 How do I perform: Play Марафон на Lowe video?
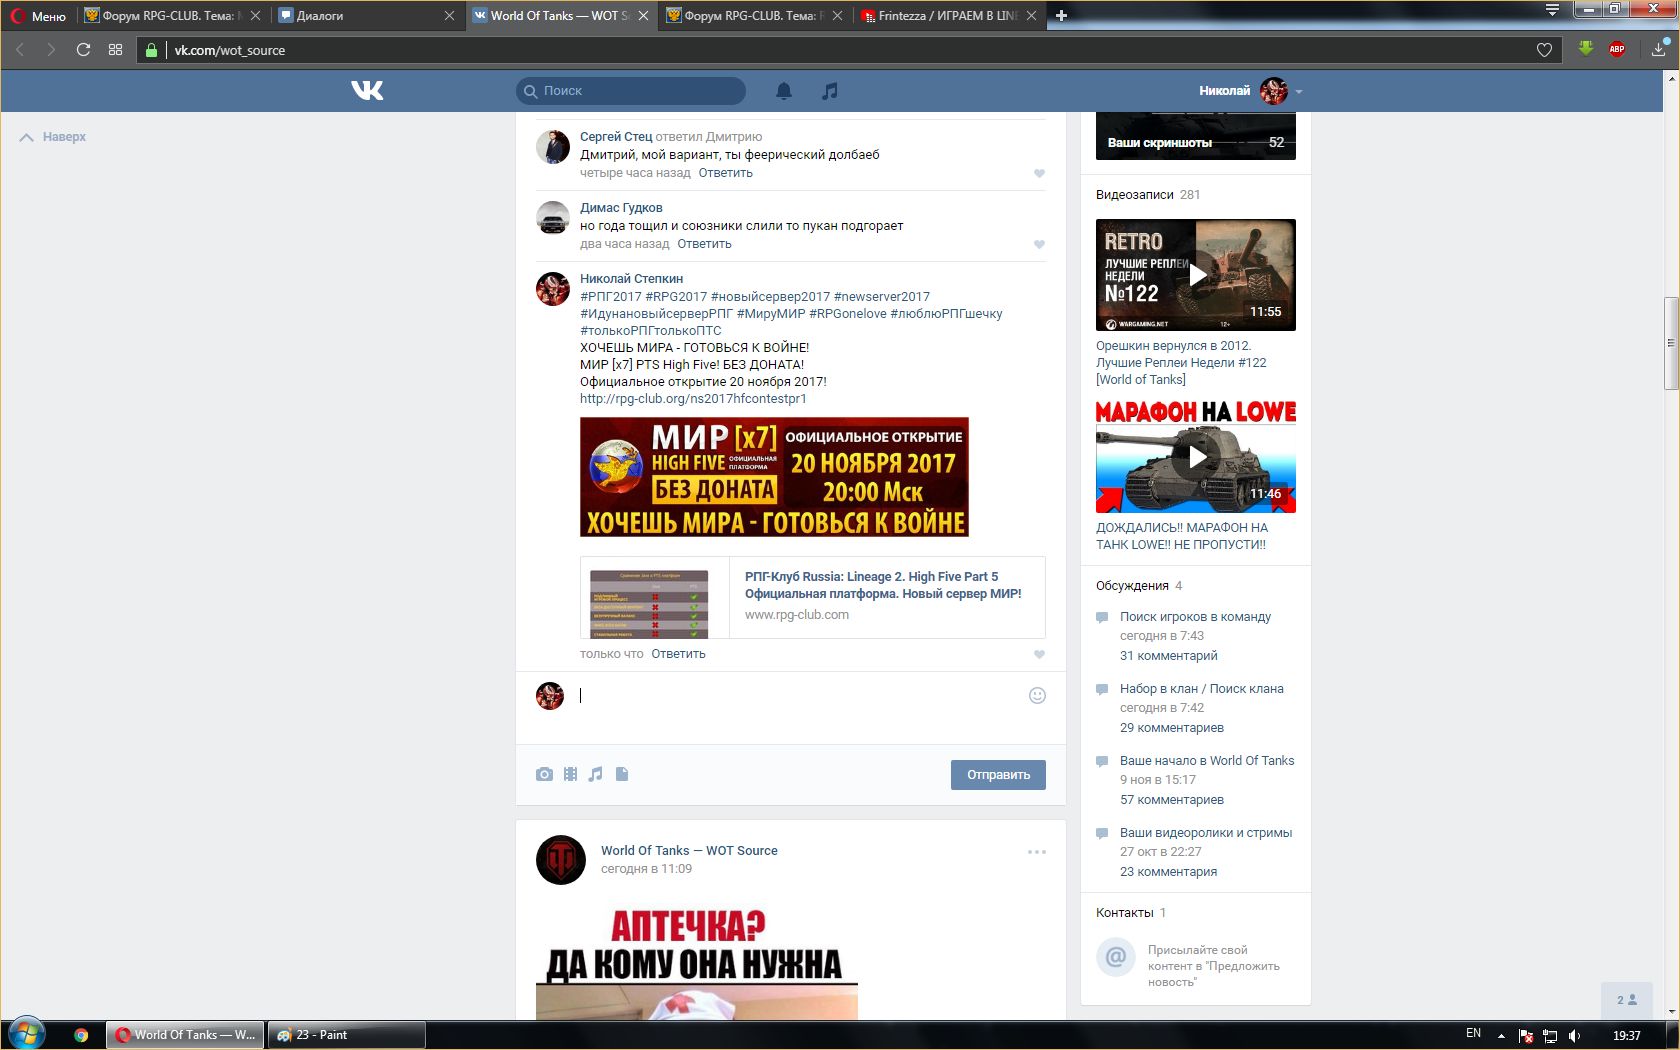pyautogui.click(x=1196, y=457)
